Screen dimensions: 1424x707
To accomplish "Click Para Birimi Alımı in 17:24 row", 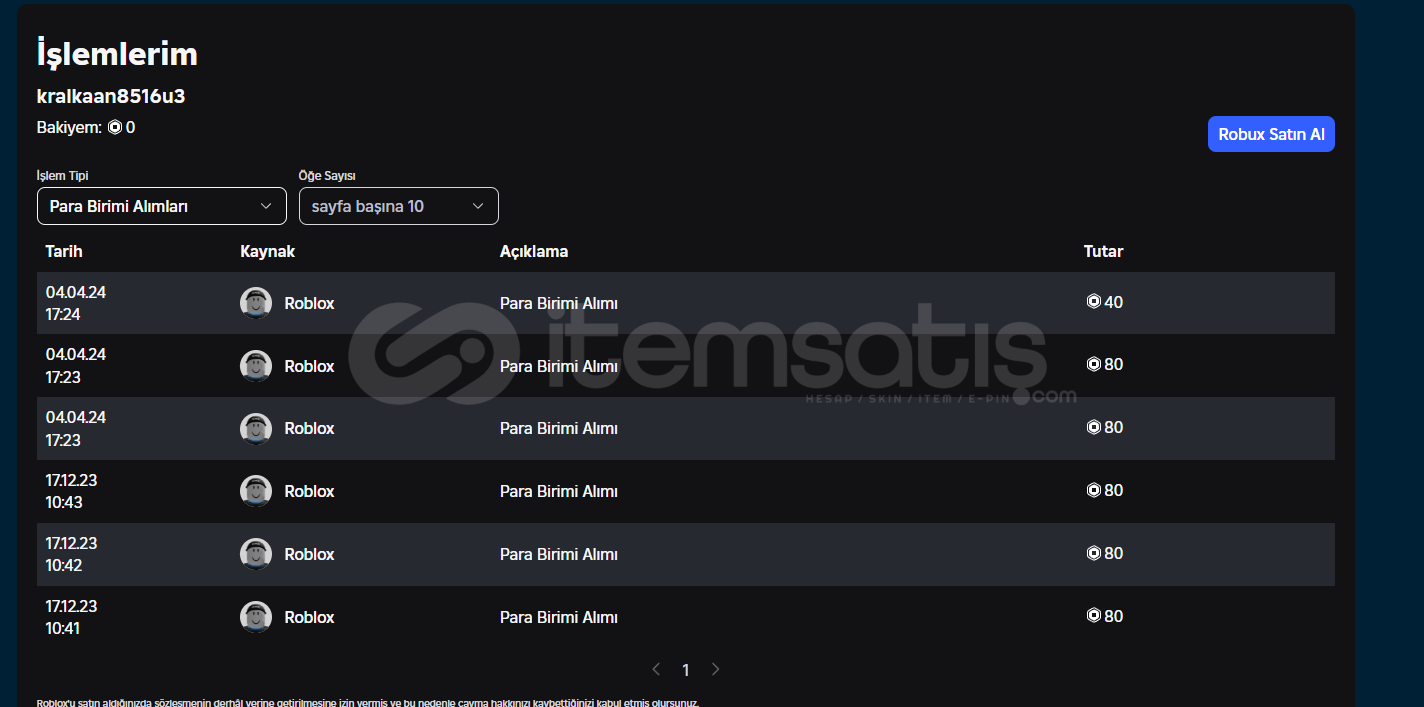I will click(x=559, y=303).
